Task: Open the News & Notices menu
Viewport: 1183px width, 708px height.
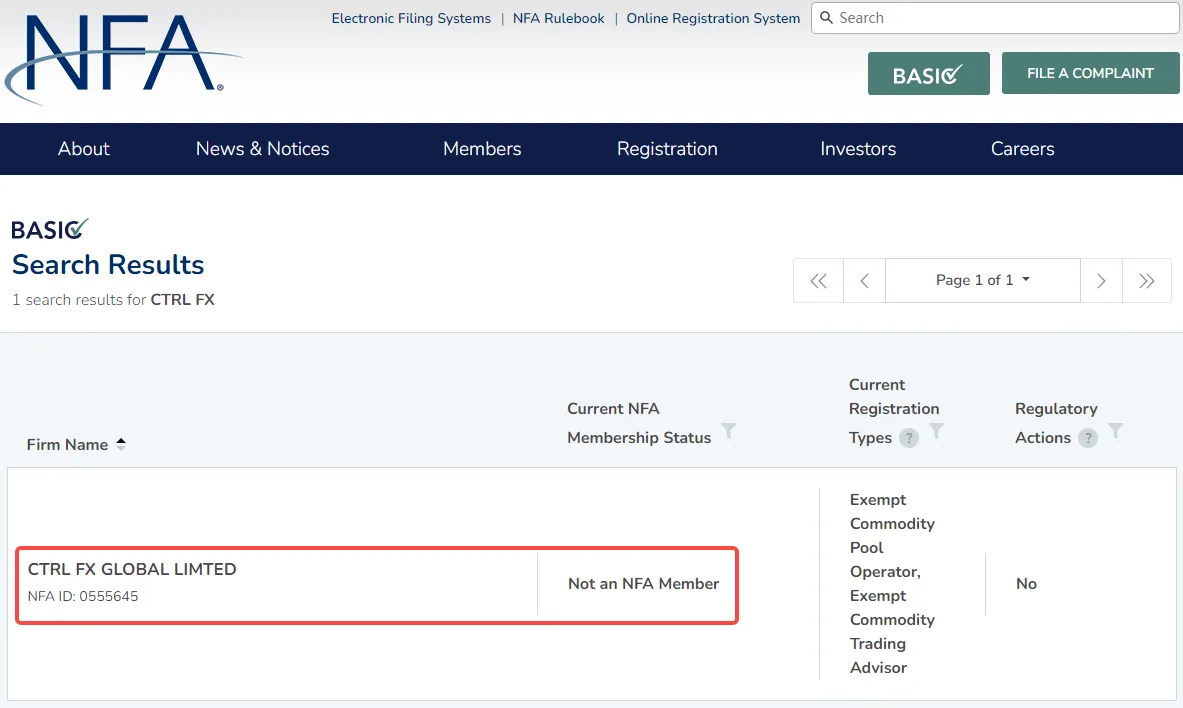Action: (263, 149)
